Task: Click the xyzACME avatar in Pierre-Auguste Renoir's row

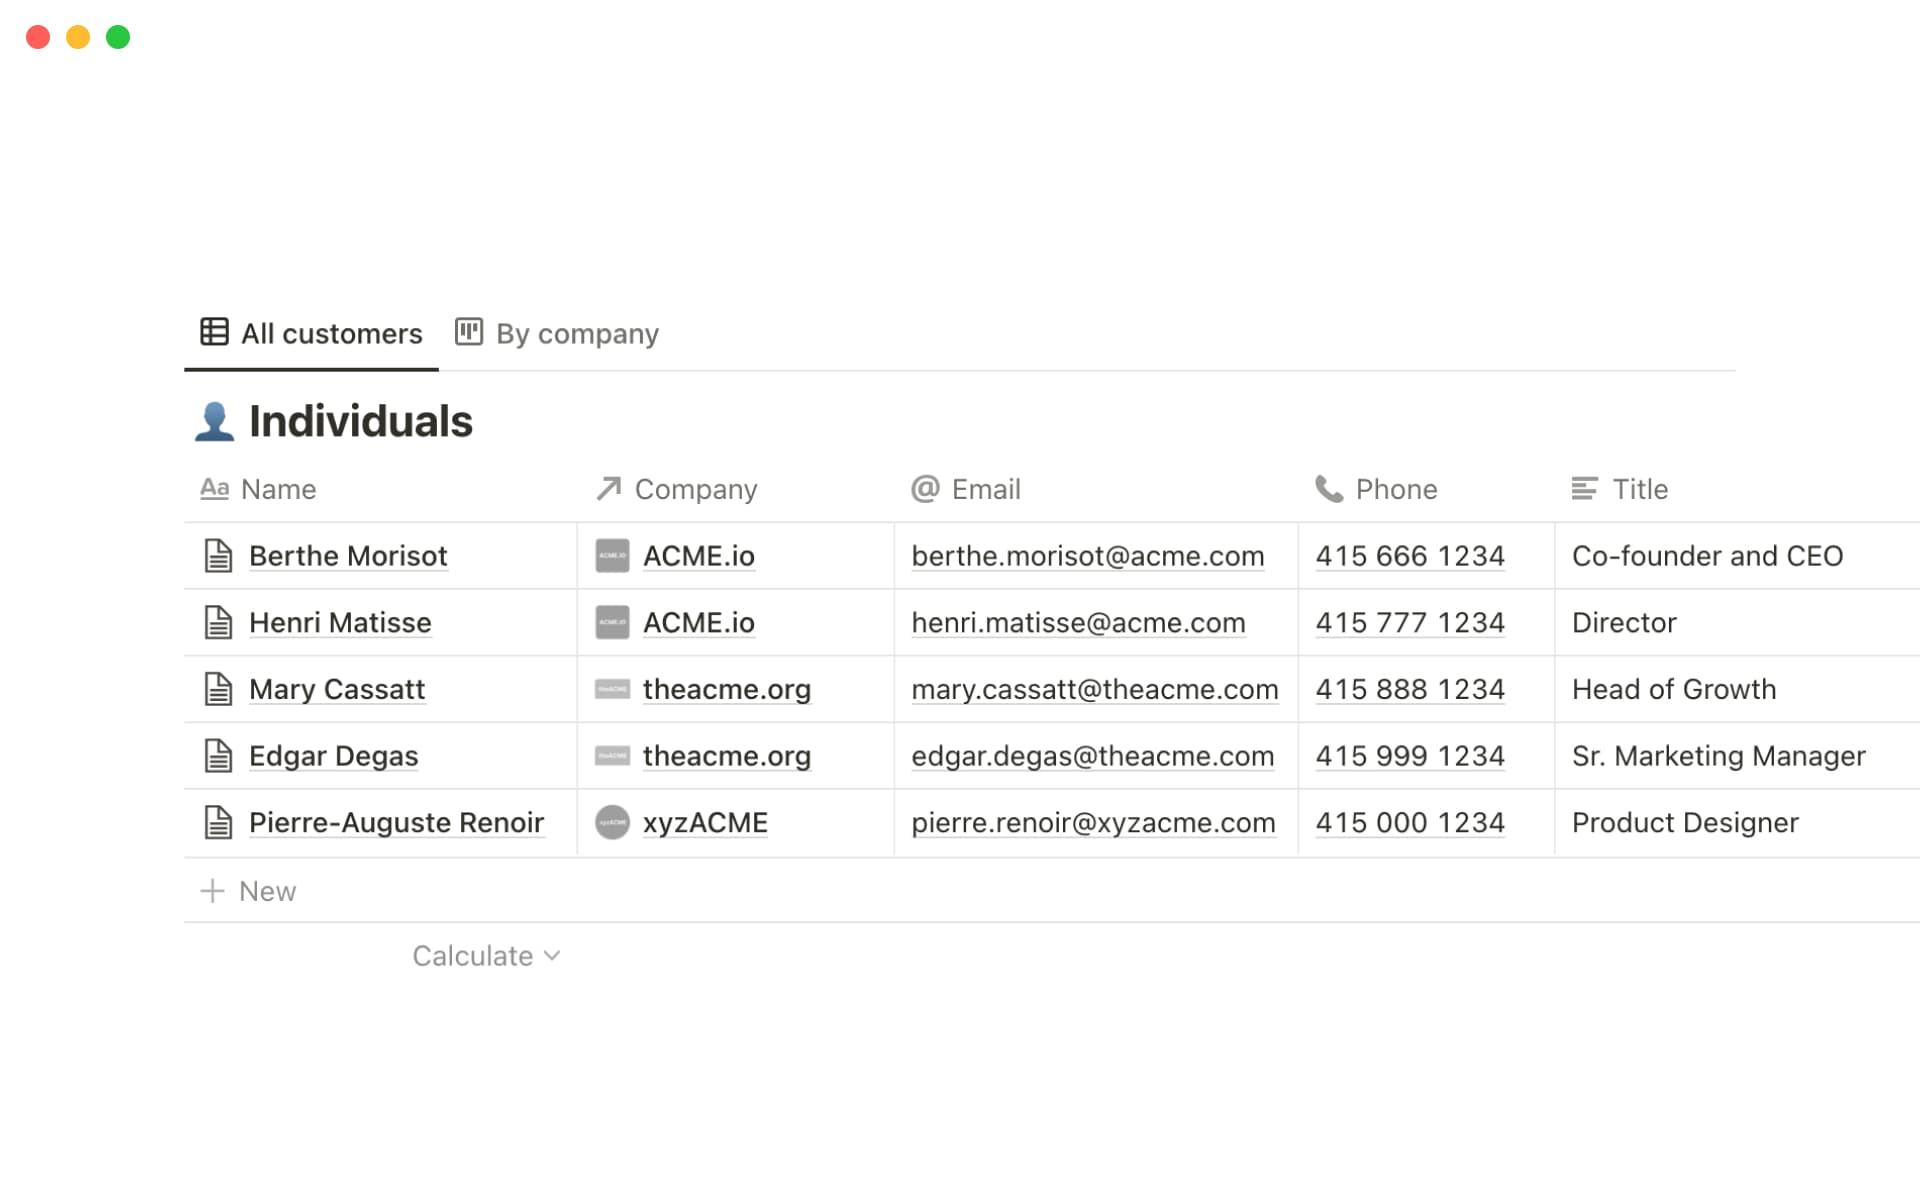Action: point(612,822)
